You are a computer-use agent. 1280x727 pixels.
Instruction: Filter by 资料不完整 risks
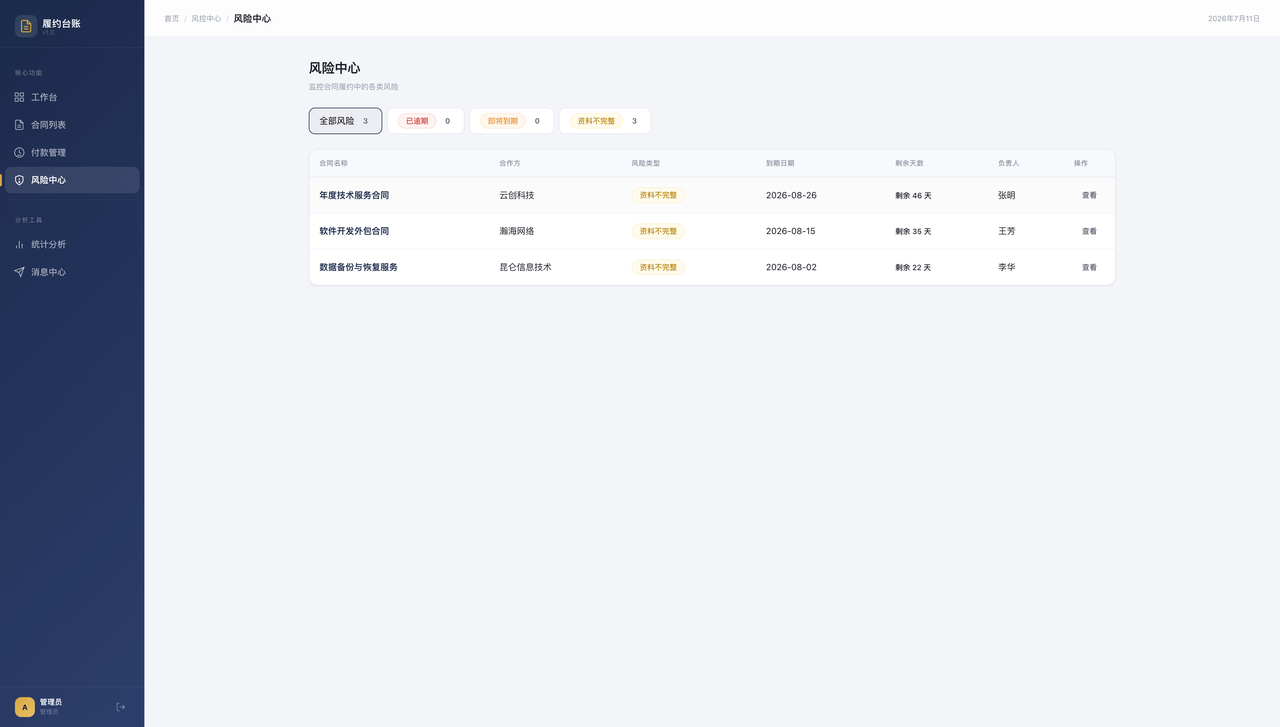click(605, 121)
